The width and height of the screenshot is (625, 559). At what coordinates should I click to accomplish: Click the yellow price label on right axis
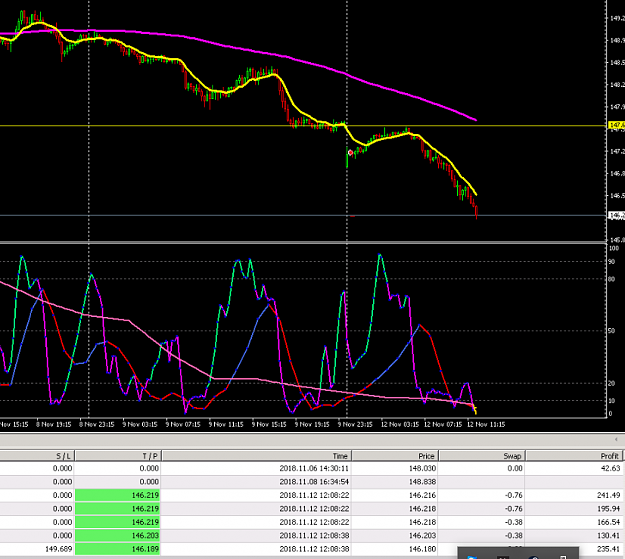(x=617, y=126)
